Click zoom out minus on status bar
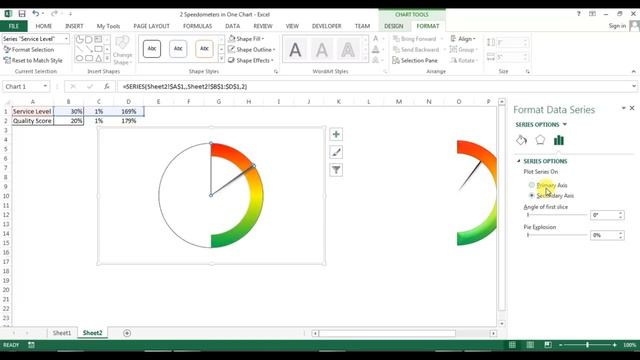 pyautogui.click(x=561, y=345)
